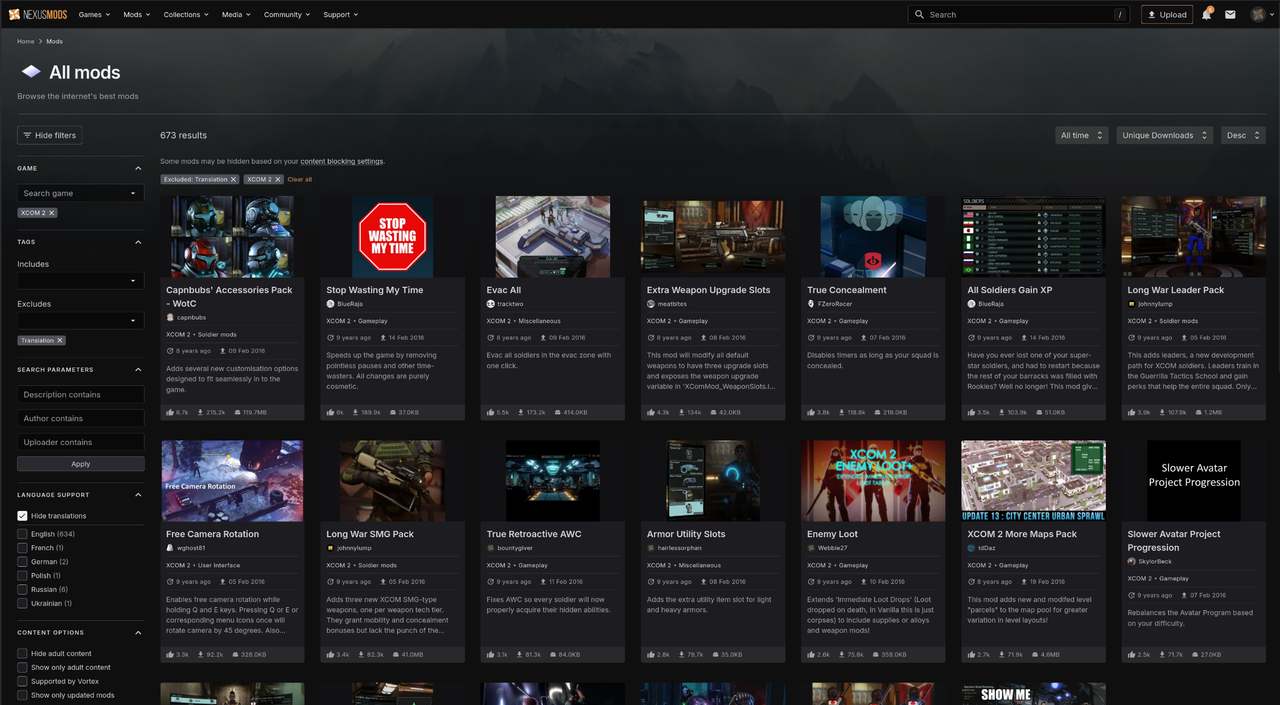Click download count icon on True Concealment card

tap(842, 412)
